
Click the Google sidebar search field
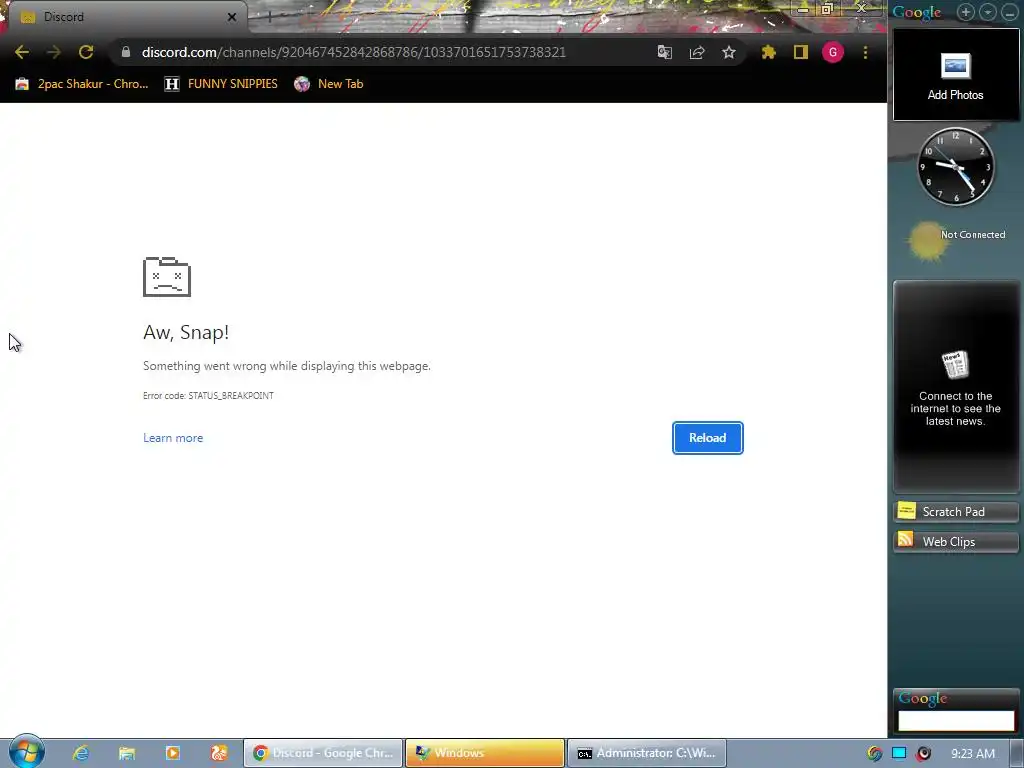point(955,720)
